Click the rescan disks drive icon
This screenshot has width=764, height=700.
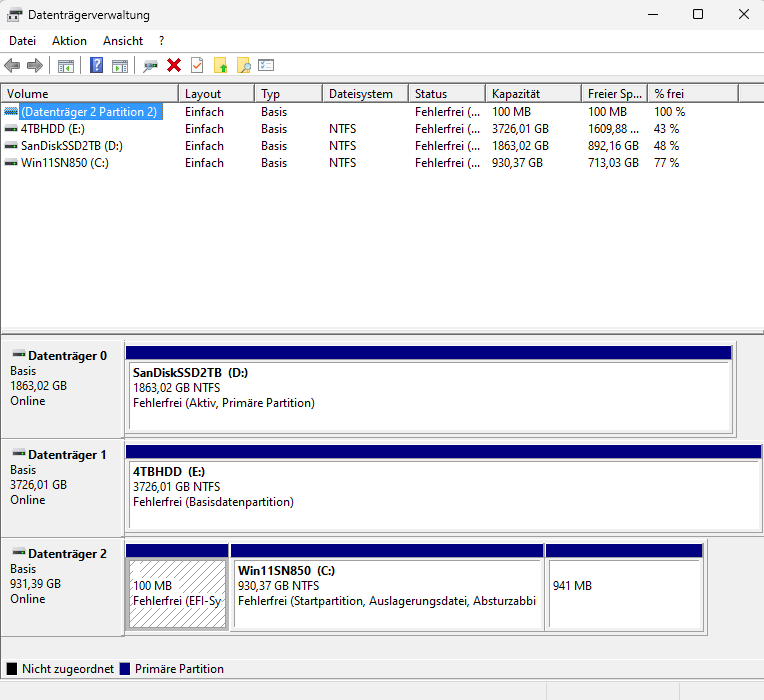click(150, 65)
